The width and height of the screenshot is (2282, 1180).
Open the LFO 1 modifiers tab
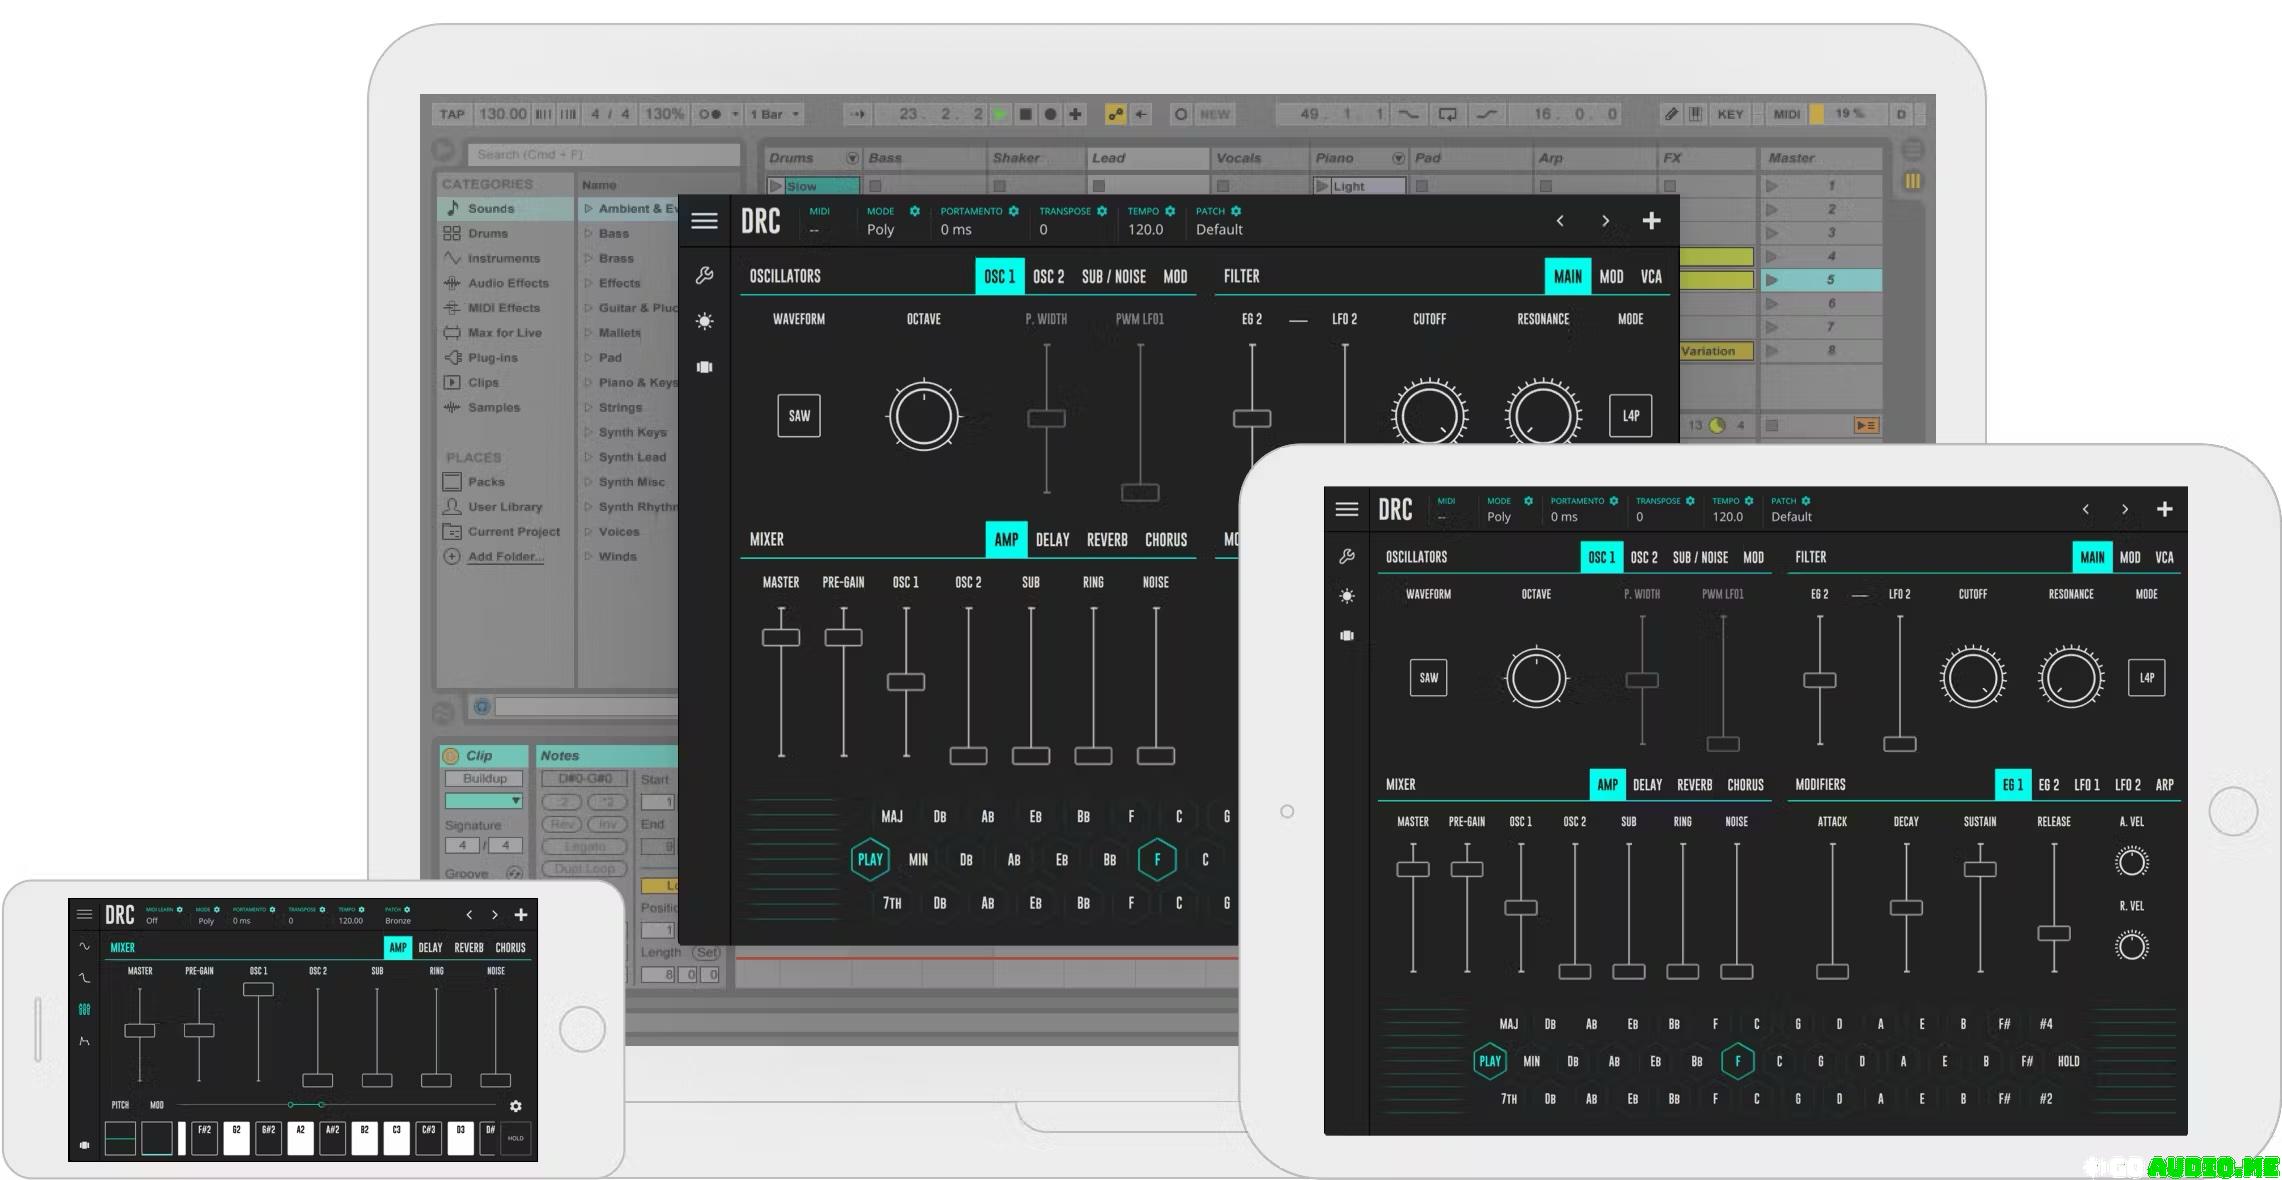coord(2086,785)
